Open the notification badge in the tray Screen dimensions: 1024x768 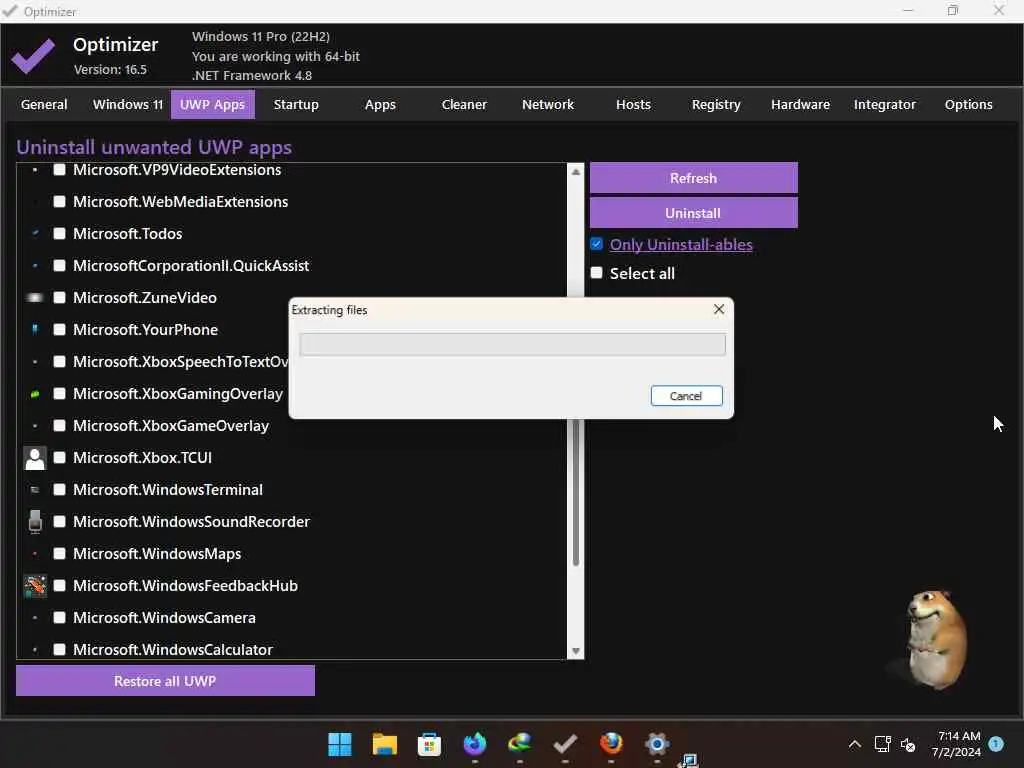[x=996, y=744]
